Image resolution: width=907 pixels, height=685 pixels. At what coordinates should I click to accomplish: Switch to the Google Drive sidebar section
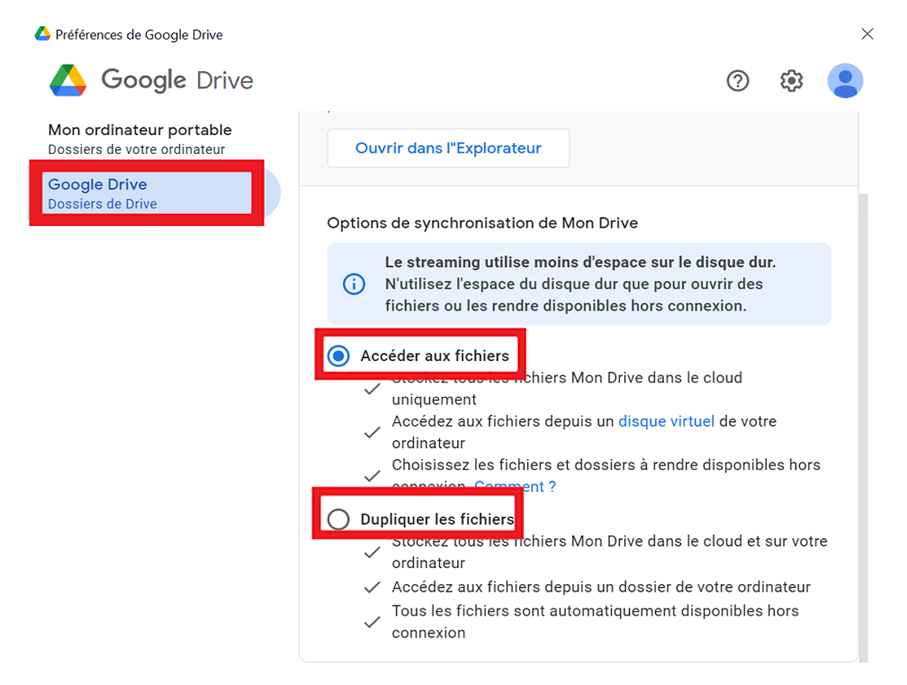click(x=155, y=193)
